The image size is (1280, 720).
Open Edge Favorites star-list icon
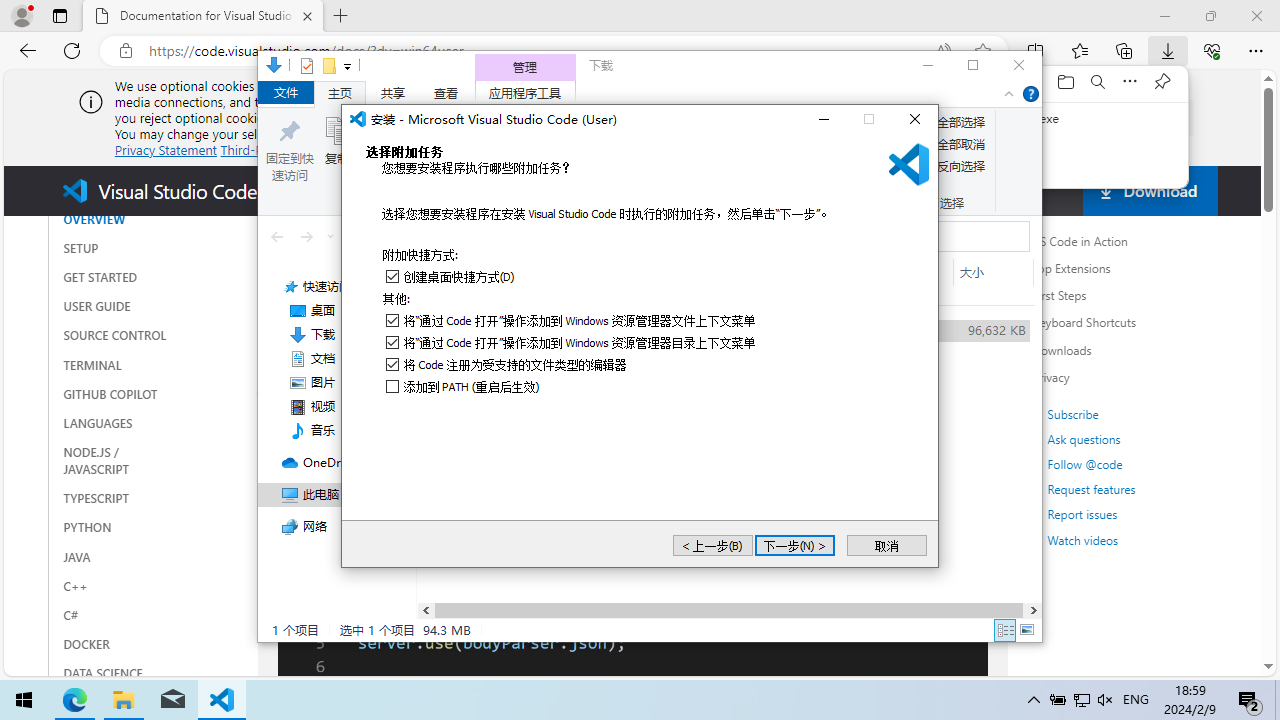pos(1080,51)
